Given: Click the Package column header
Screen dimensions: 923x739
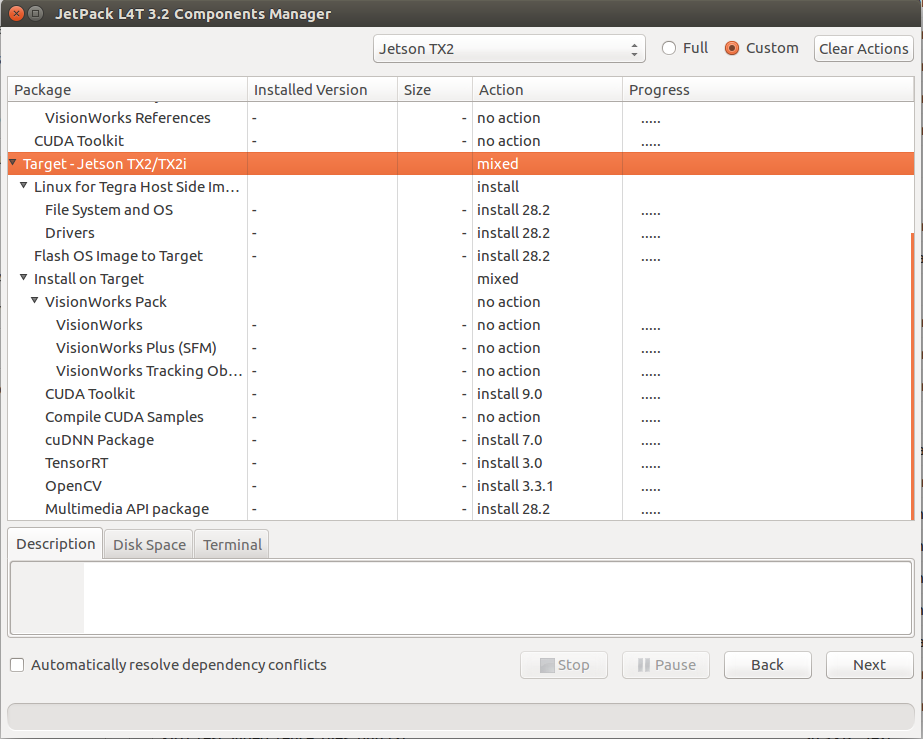Looking at the screenshot, I should click(127, 90).
